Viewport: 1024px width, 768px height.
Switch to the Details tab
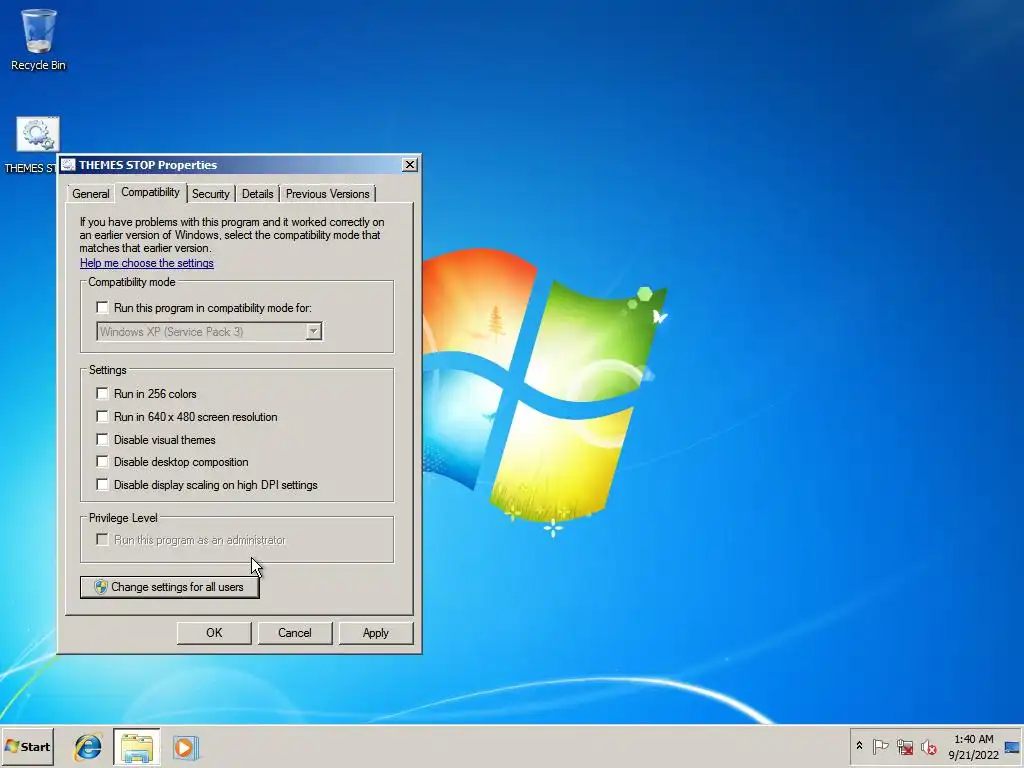(x=257, y=194)
